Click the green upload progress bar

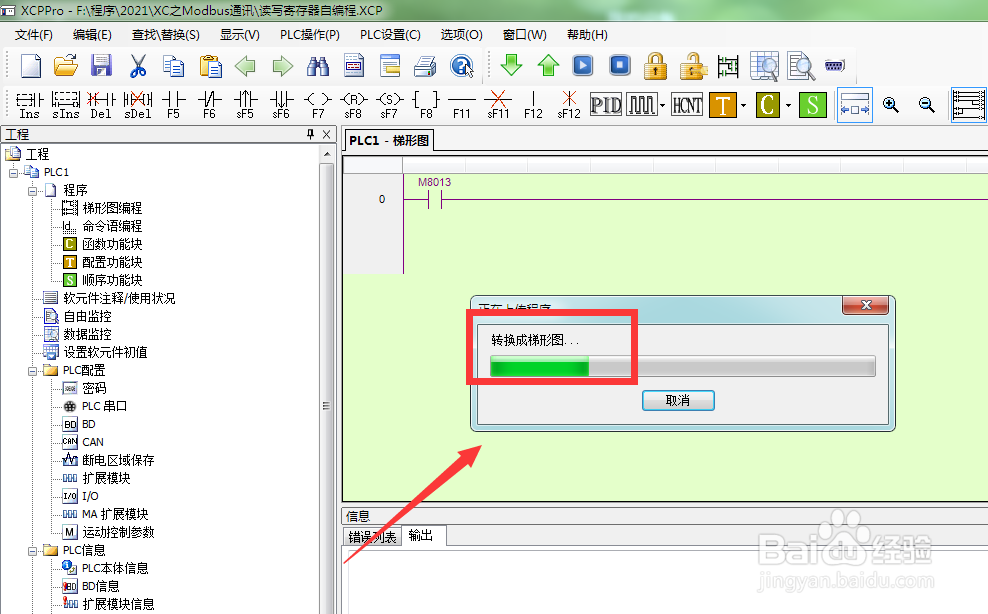point(682,366)
